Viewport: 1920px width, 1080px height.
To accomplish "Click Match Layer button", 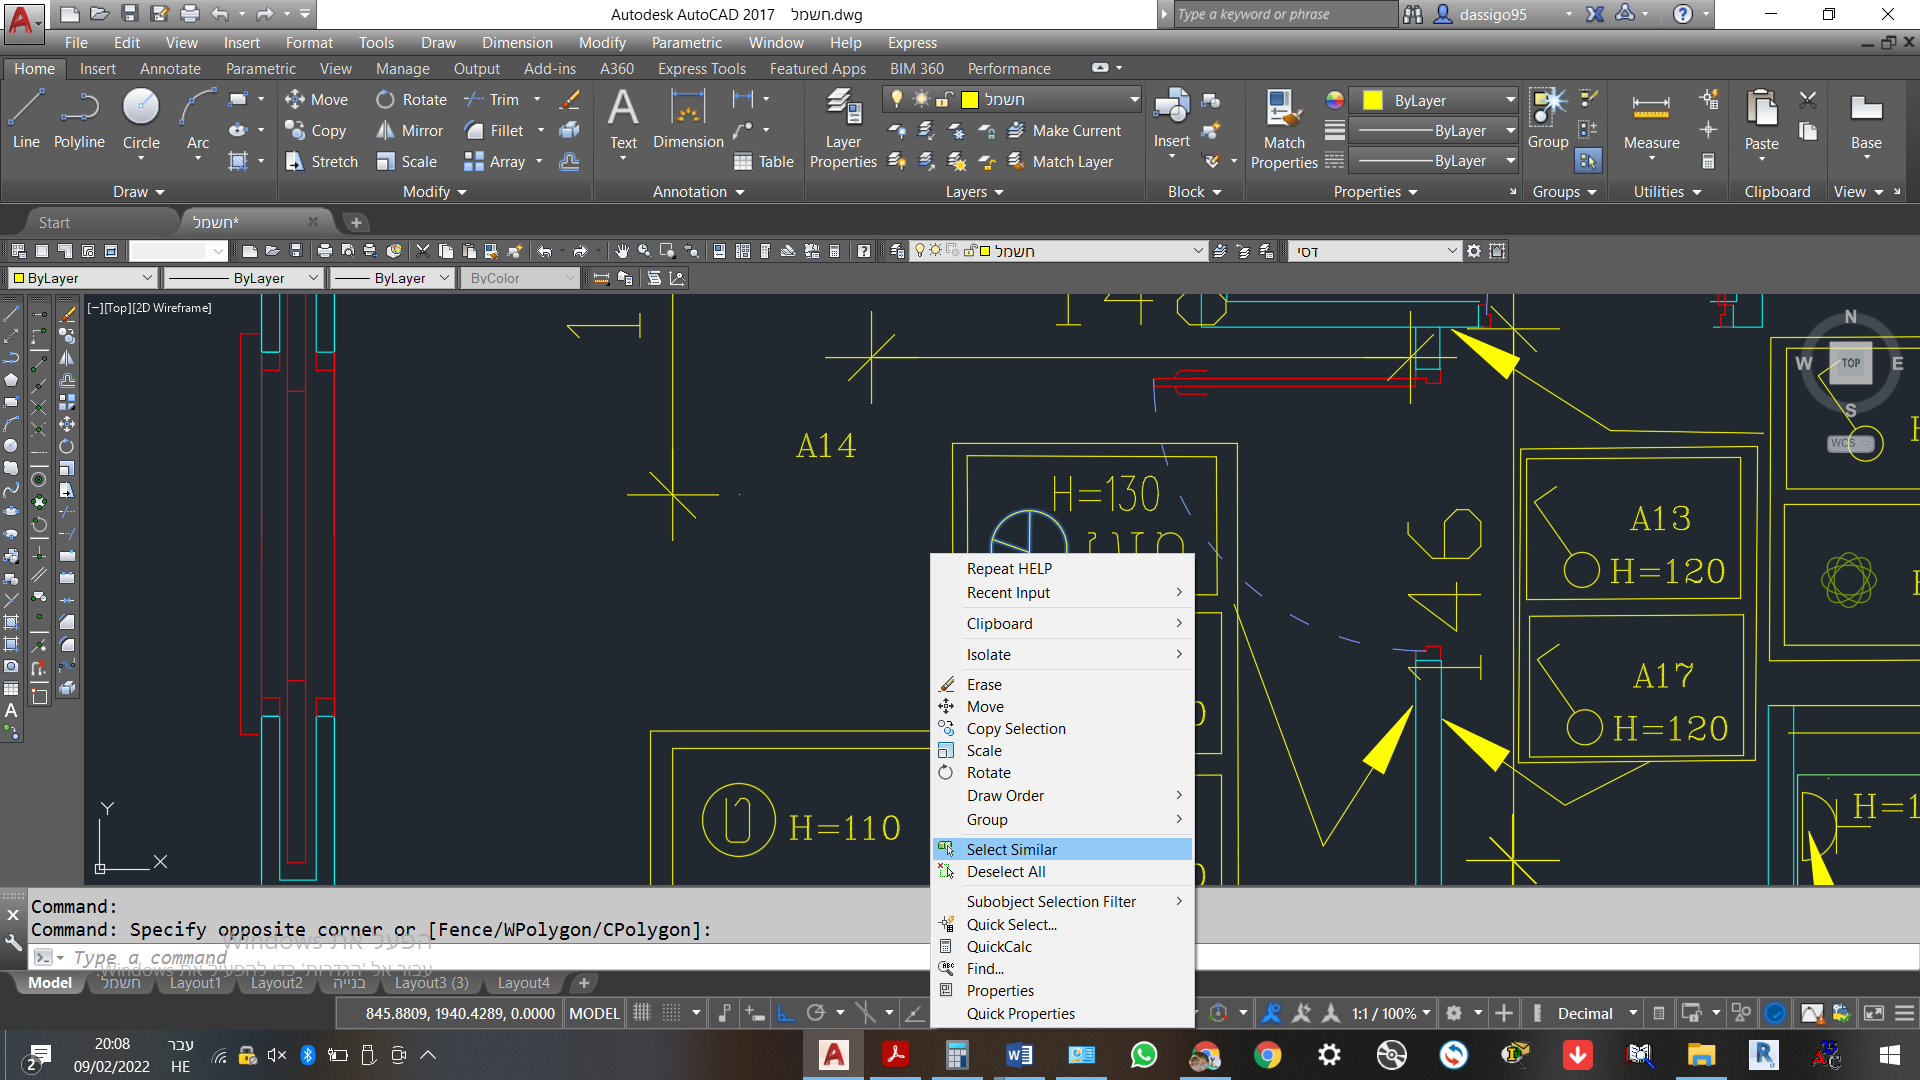I will tap(1060, 162).
